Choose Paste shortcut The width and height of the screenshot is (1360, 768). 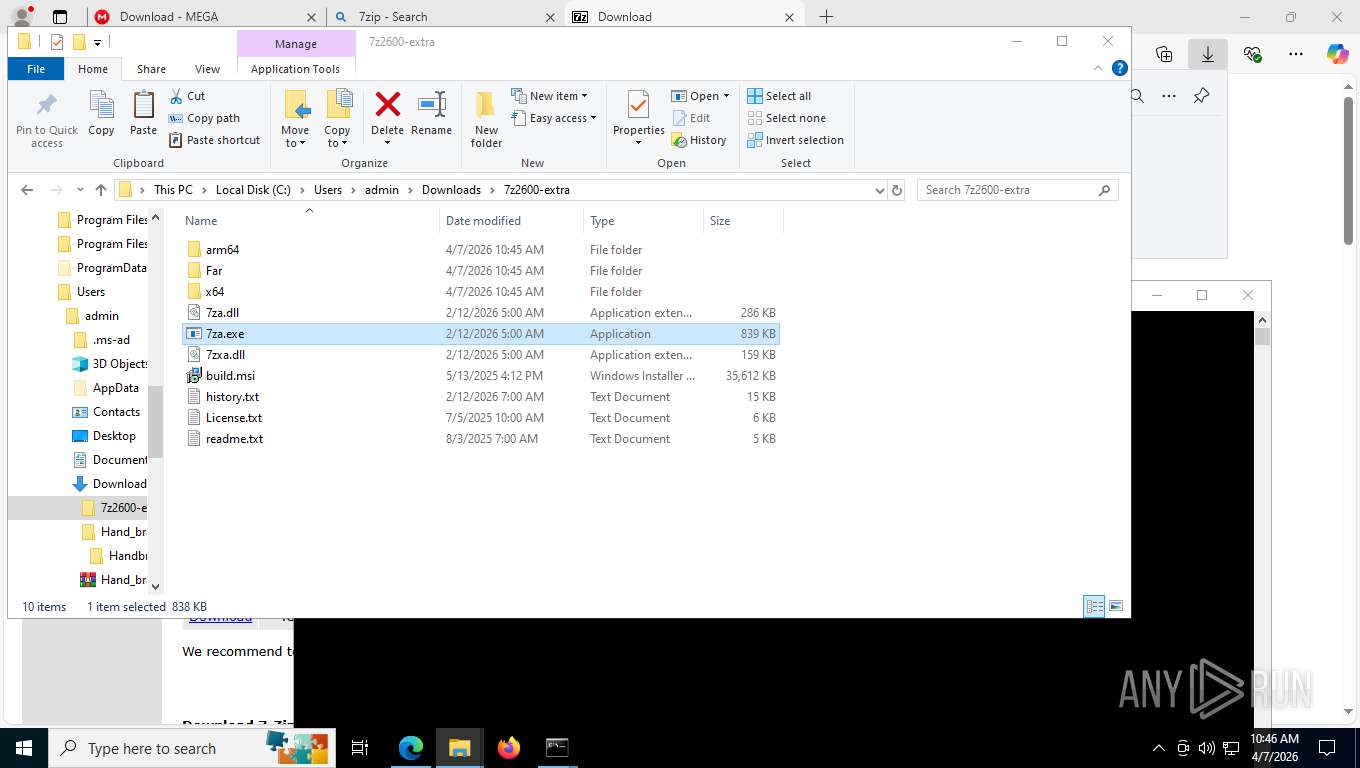point(214,140)
